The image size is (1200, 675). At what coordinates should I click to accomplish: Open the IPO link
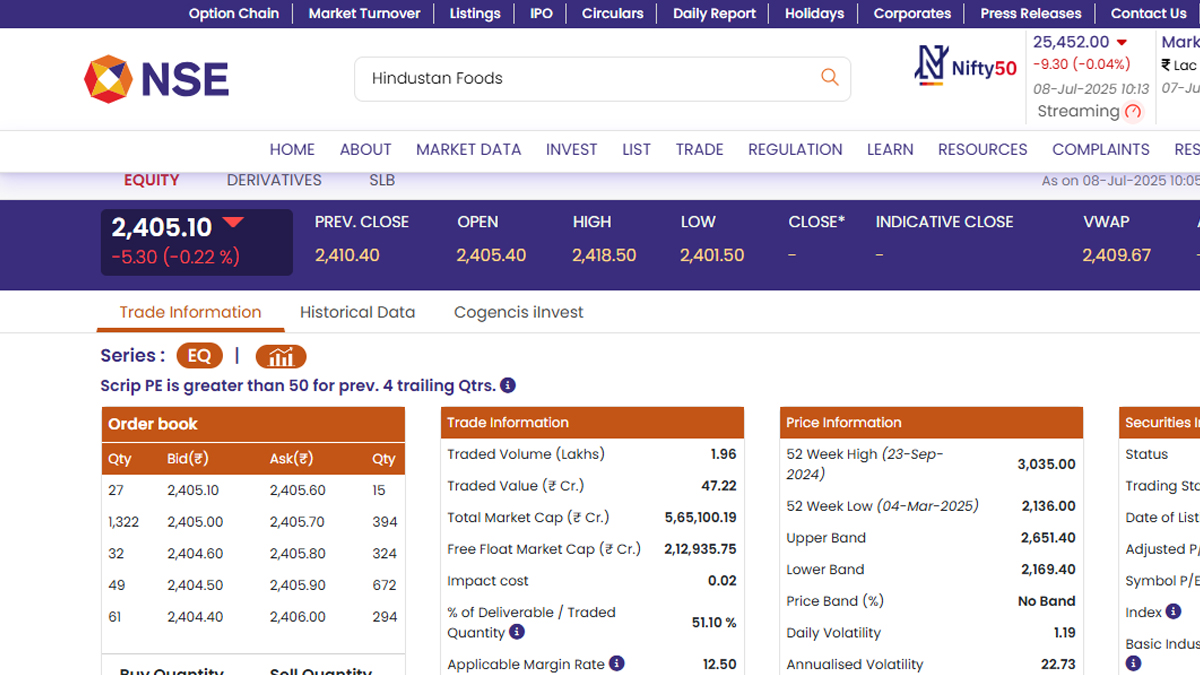point(541,13)
